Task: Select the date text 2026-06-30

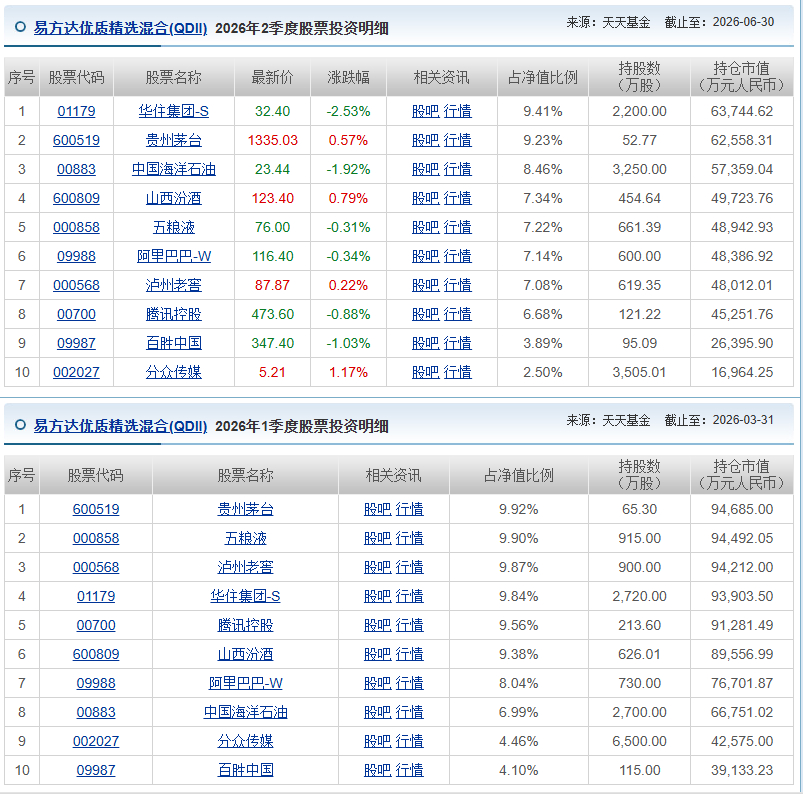Action: pyautogui.click(x=743, y=22)
